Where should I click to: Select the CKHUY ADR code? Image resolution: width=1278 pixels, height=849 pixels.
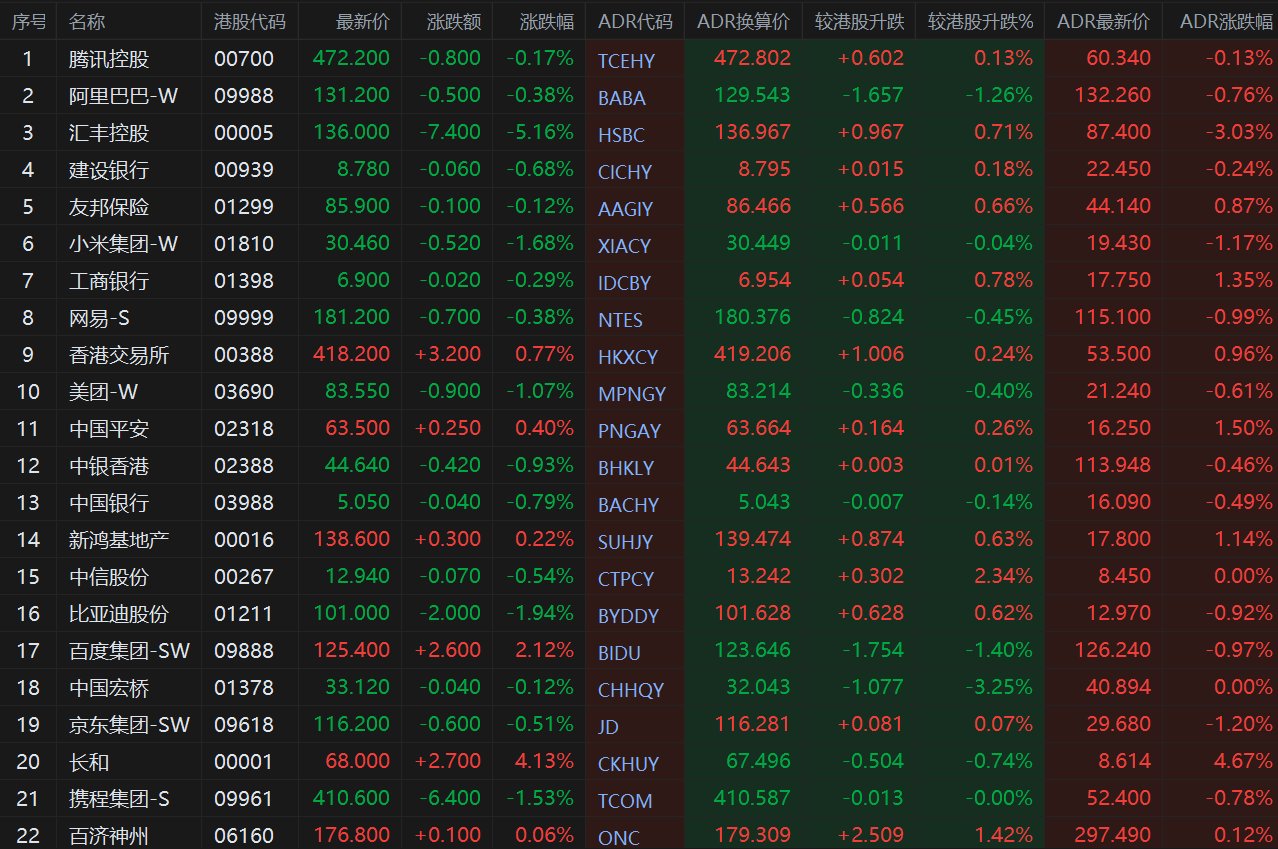point(628,764)
